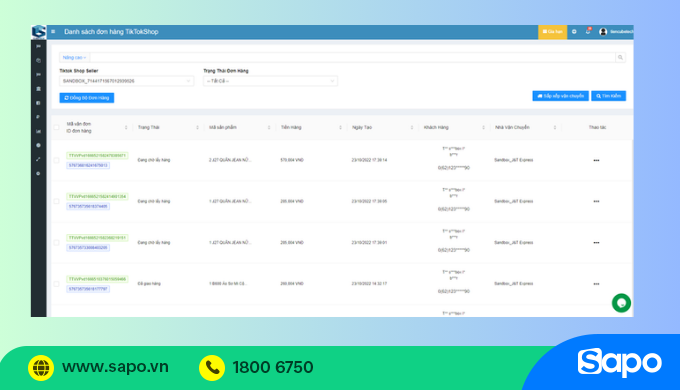The height and width of the screenshot is (390, 680).
Task: Open the bar chart reports sidebar icon
Action: point(39,131)
